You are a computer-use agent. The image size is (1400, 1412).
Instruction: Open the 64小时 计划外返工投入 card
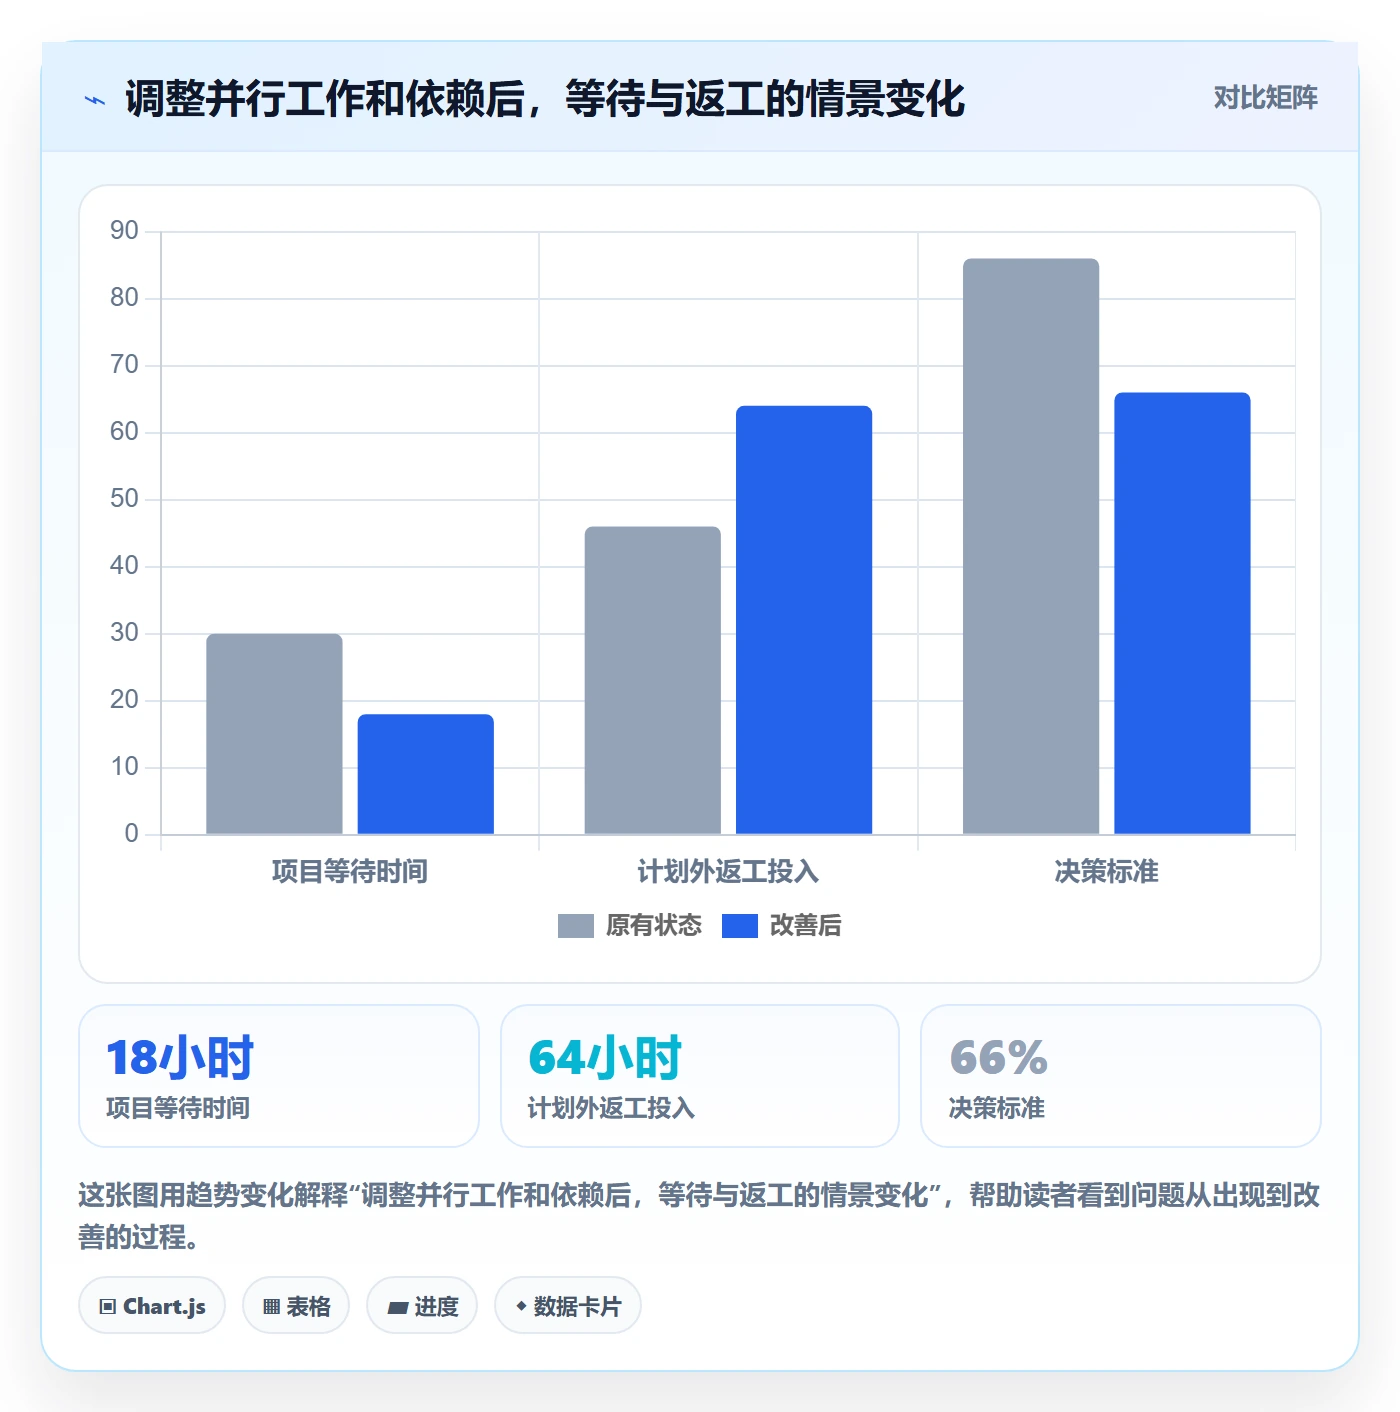700,1076
